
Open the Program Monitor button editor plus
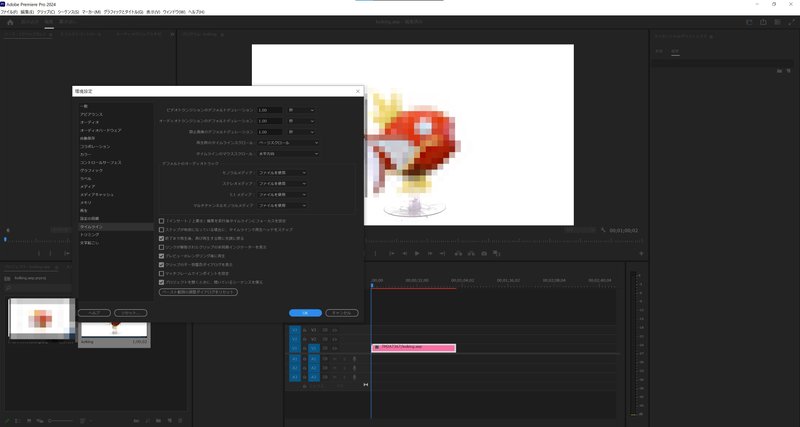click(641, 254)
